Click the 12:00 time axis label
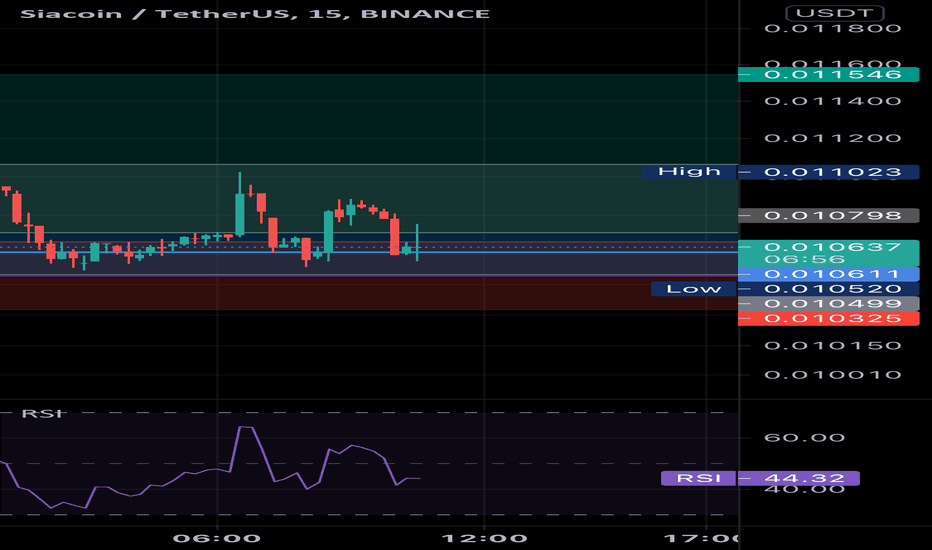932x550 pixels. [484, 539]
